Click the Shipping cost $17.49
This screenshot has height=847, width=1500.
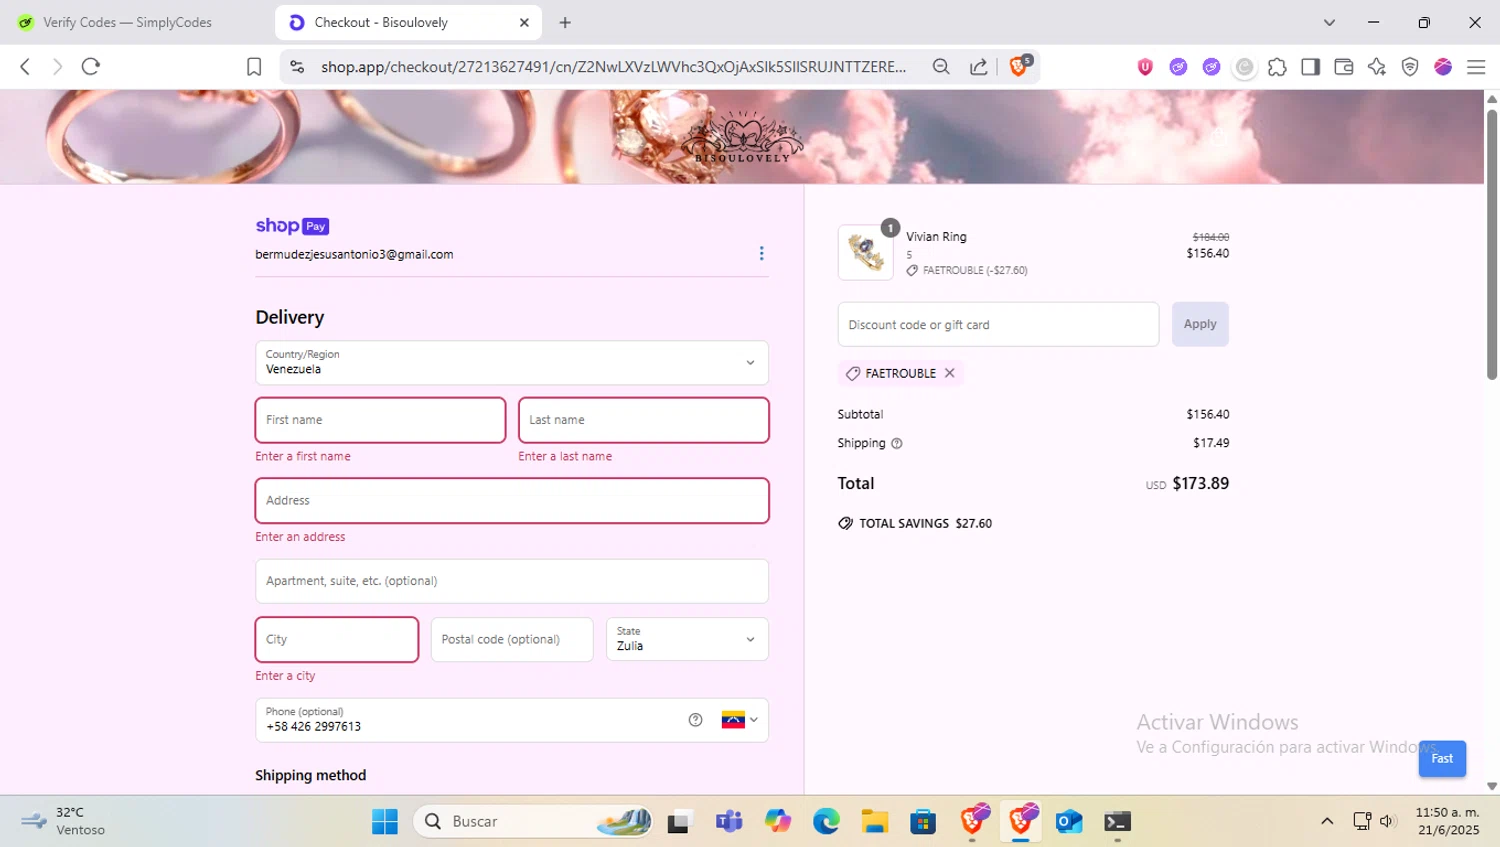[1211, 443]
